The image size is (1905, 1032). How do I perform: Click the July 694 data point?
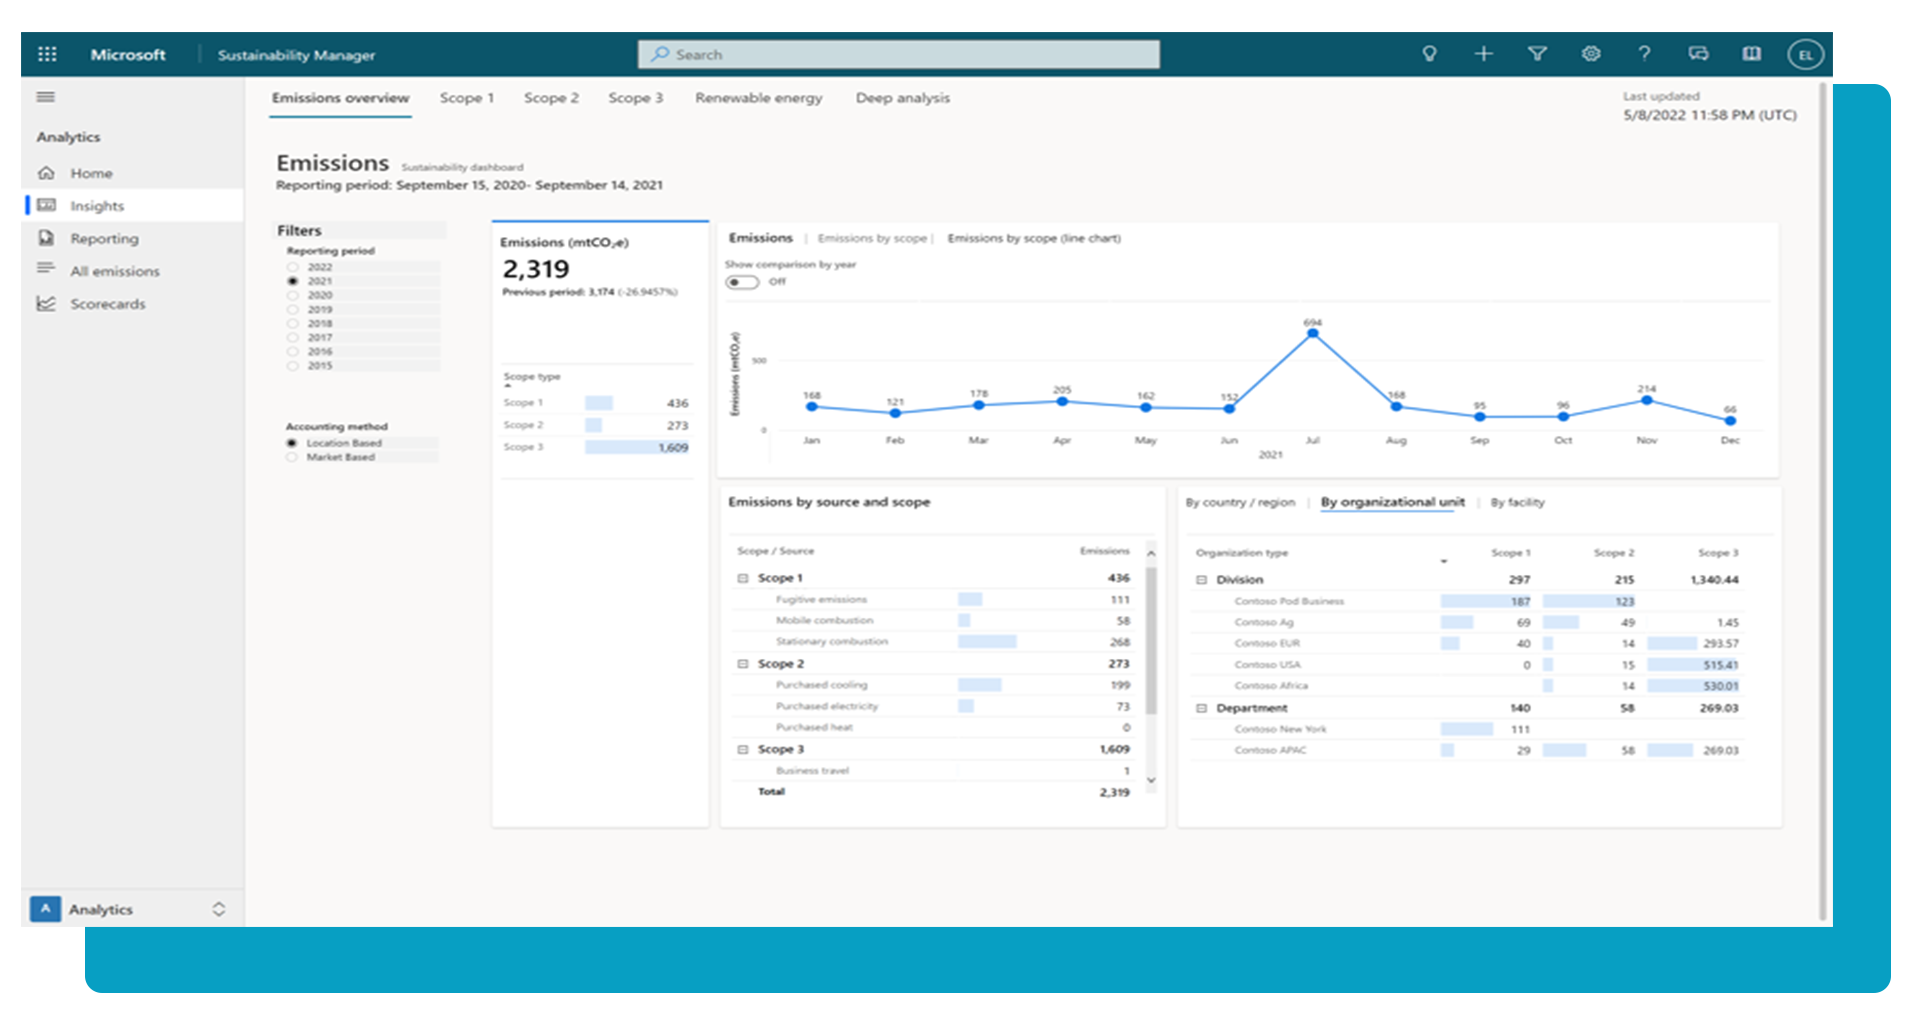click(1313, 334)
